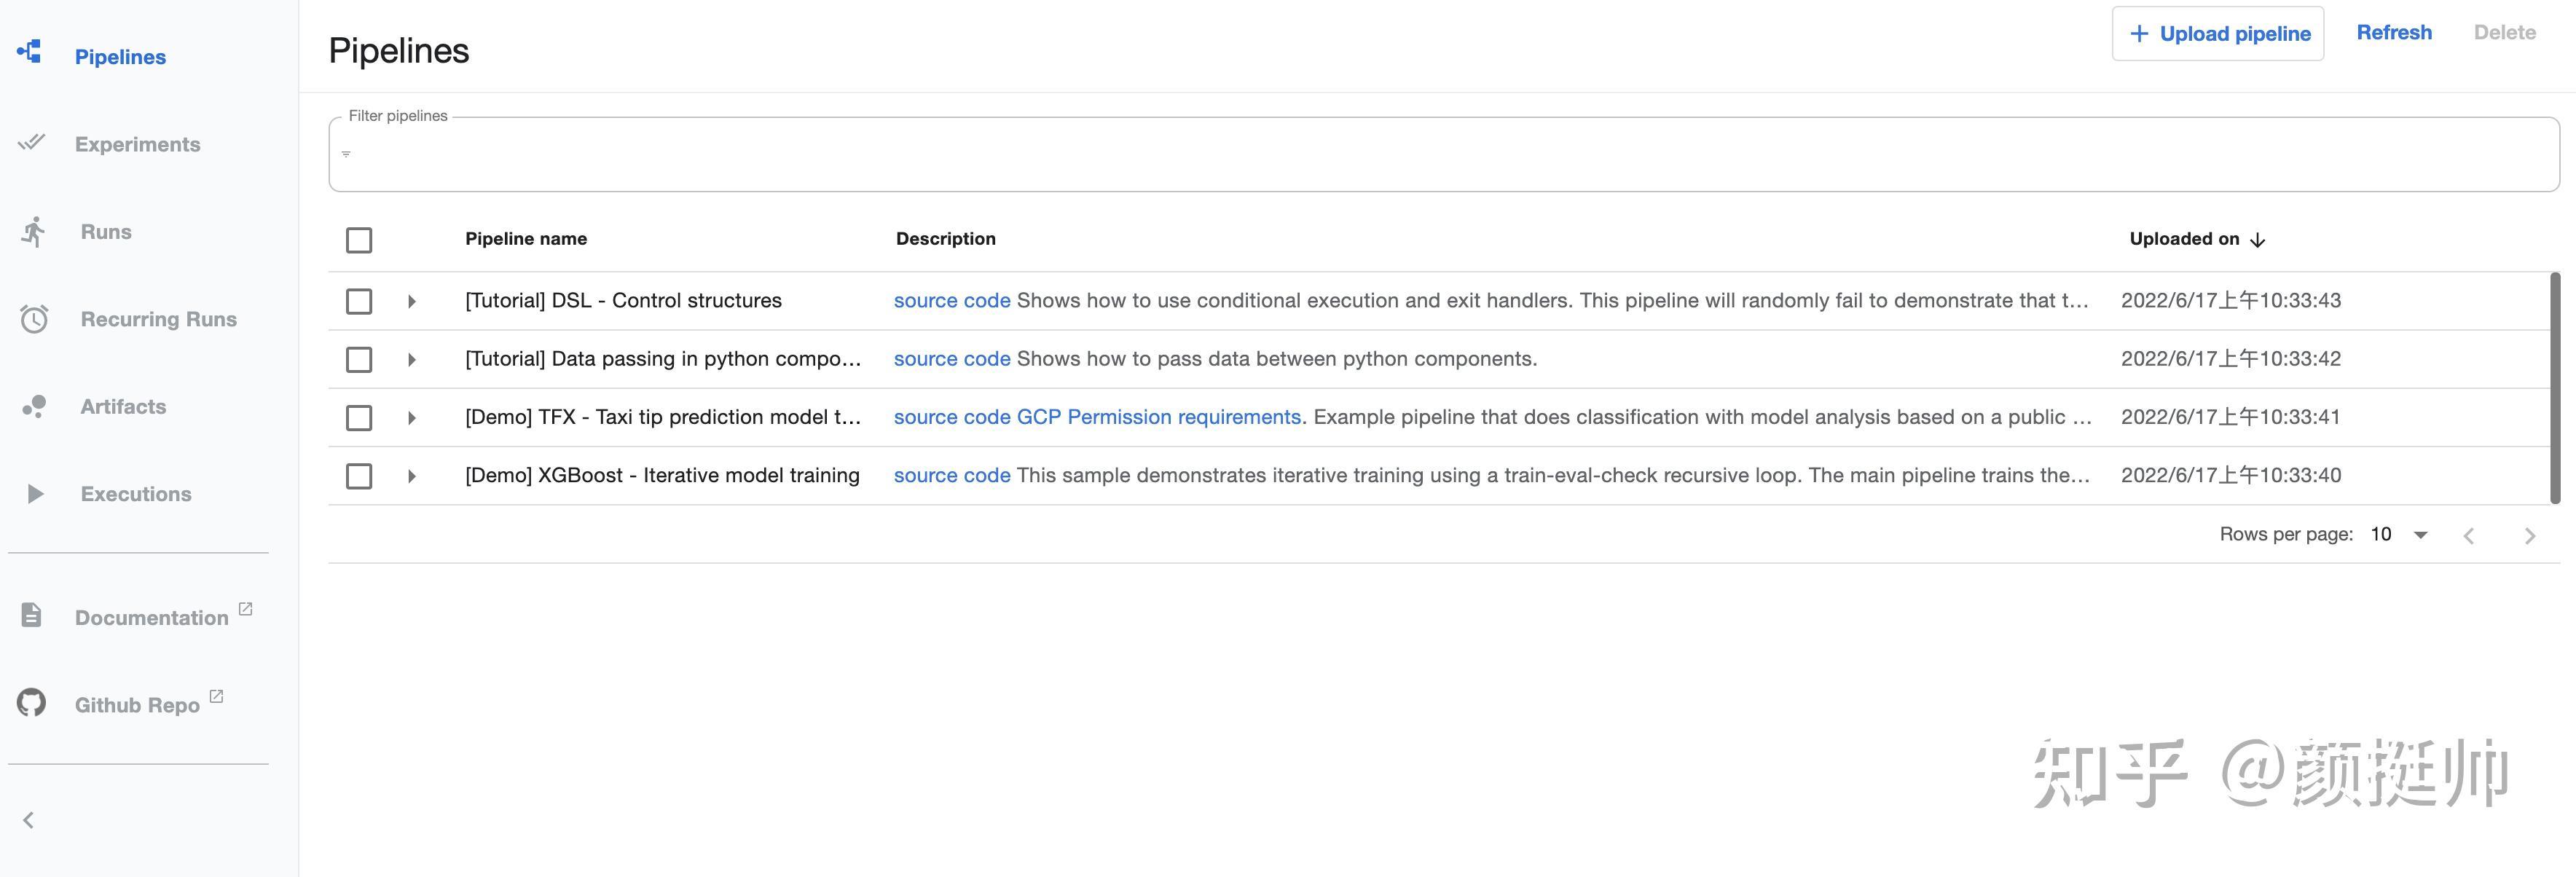Select the DSL - Control structures checkbox
The image size is (2576, 877).
point(359,301)
